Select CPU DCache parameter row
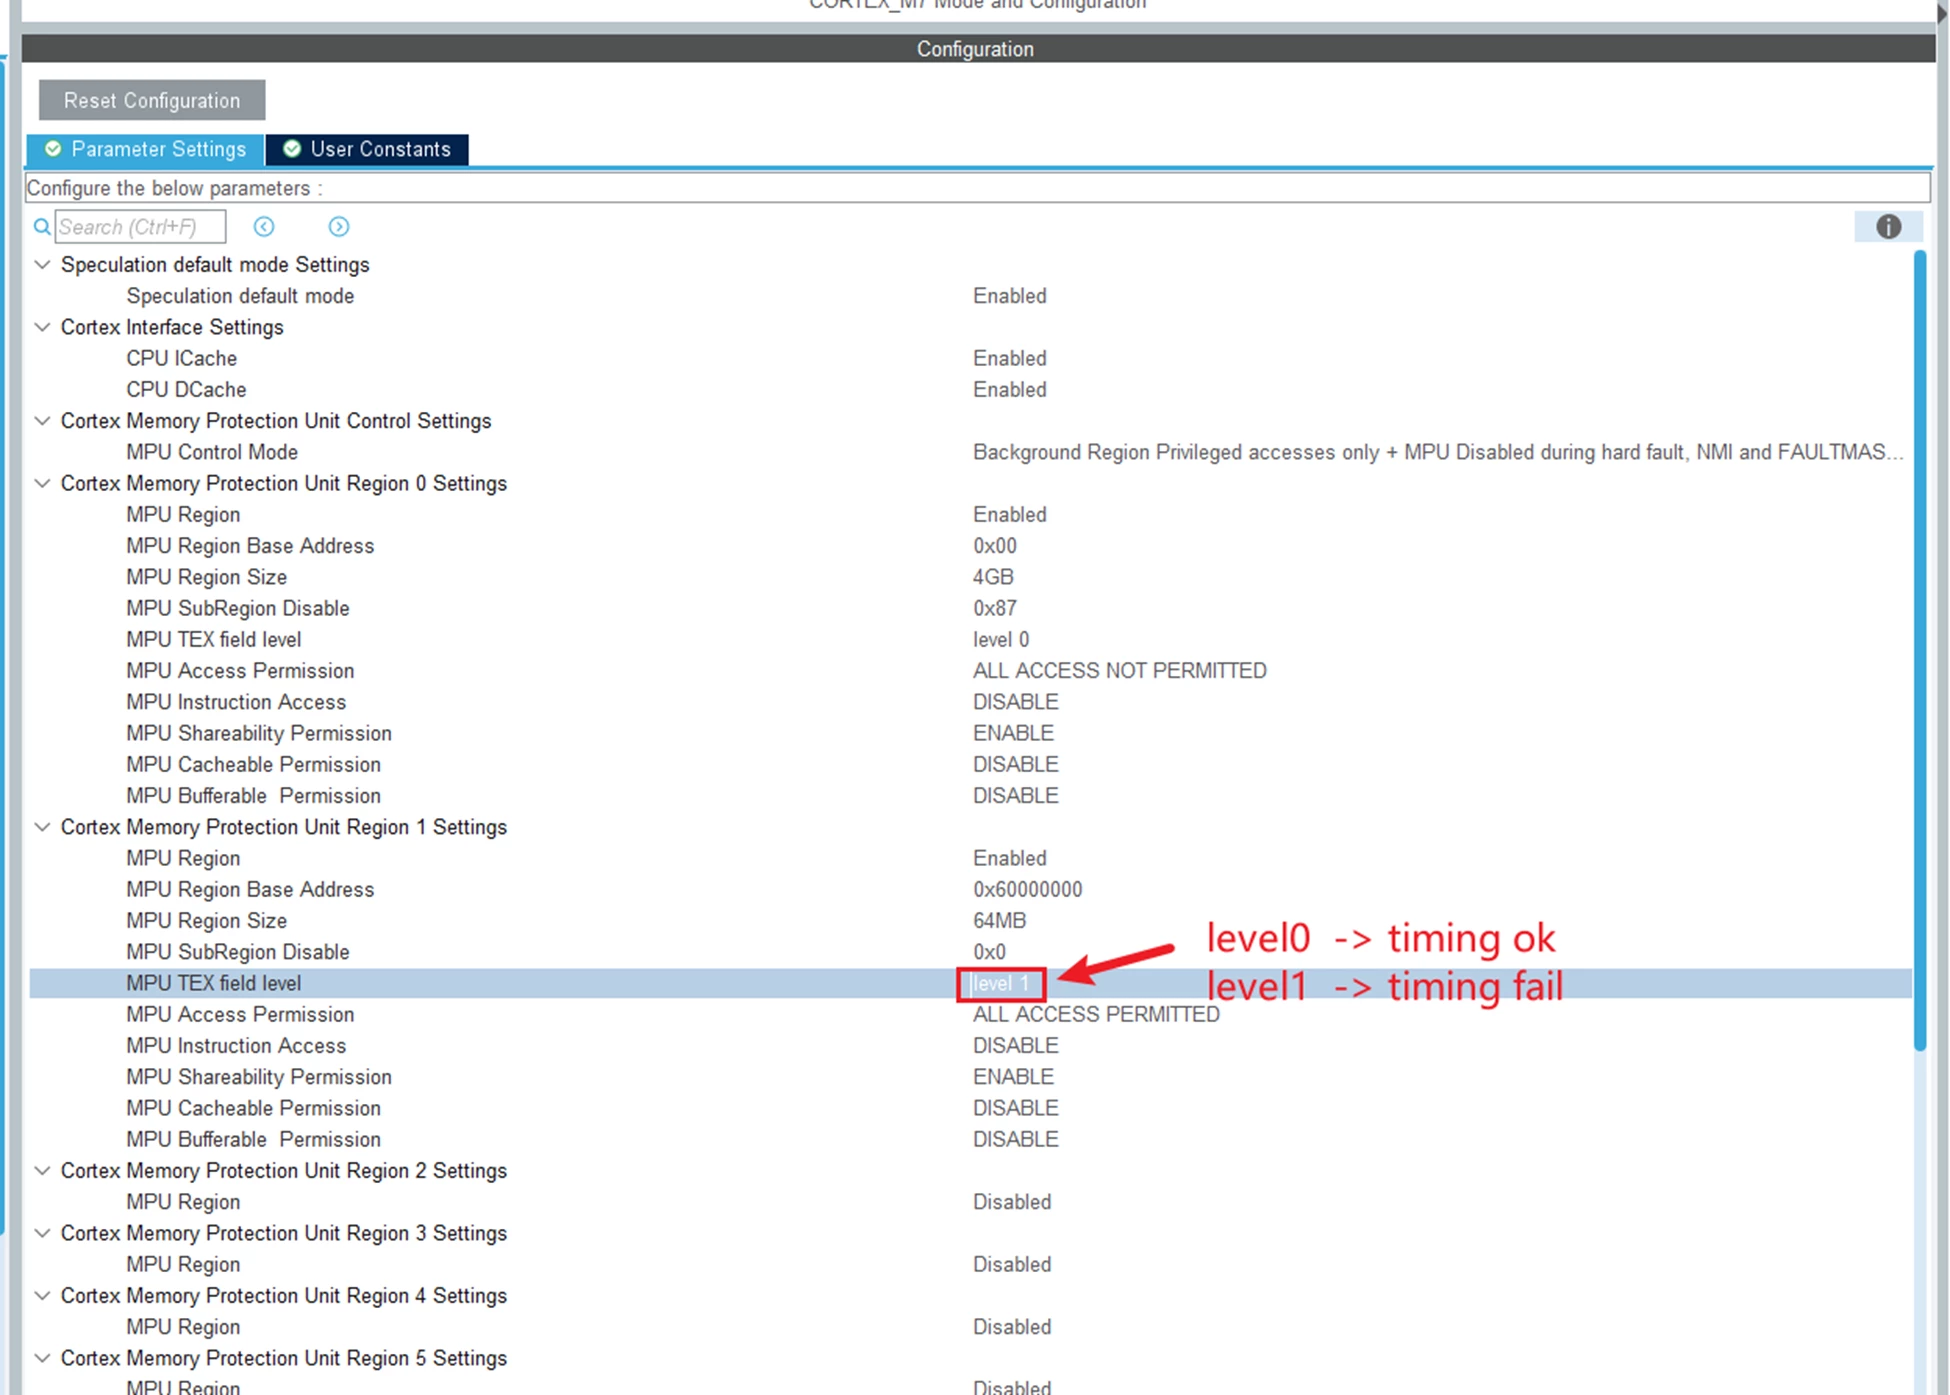1950x1395 pixels. click(x=970, y=389)
